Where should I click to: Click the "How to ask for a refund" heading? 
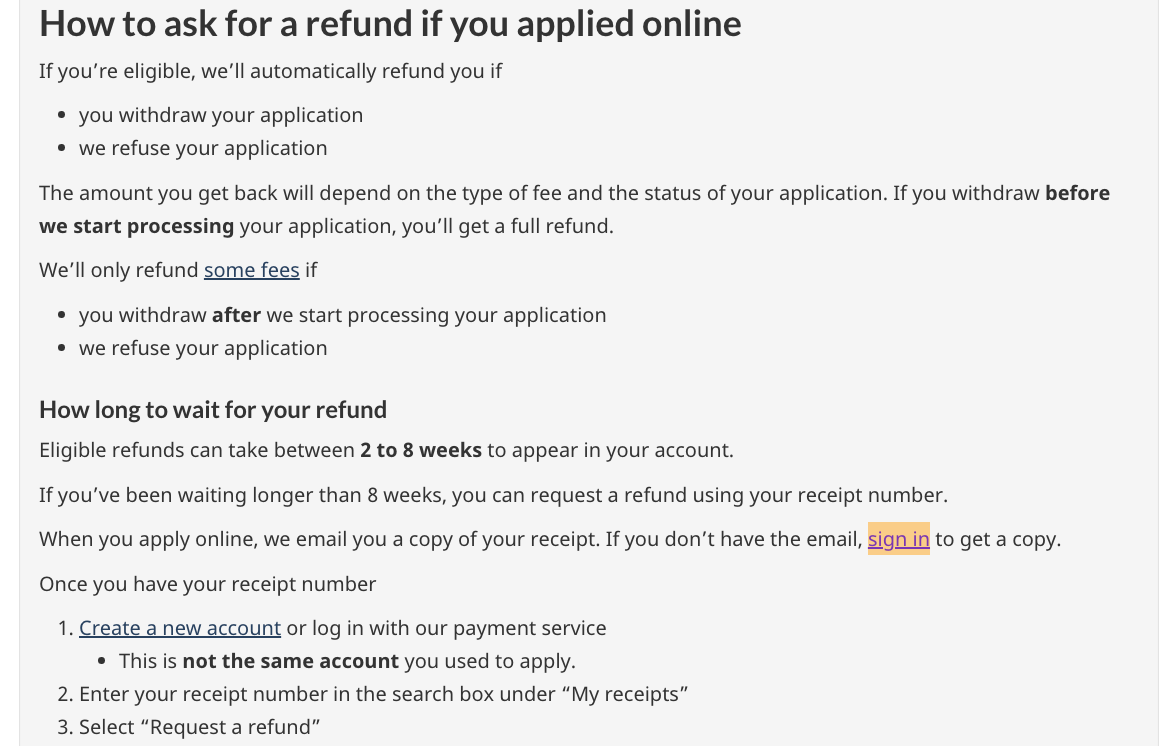point(390,24)
